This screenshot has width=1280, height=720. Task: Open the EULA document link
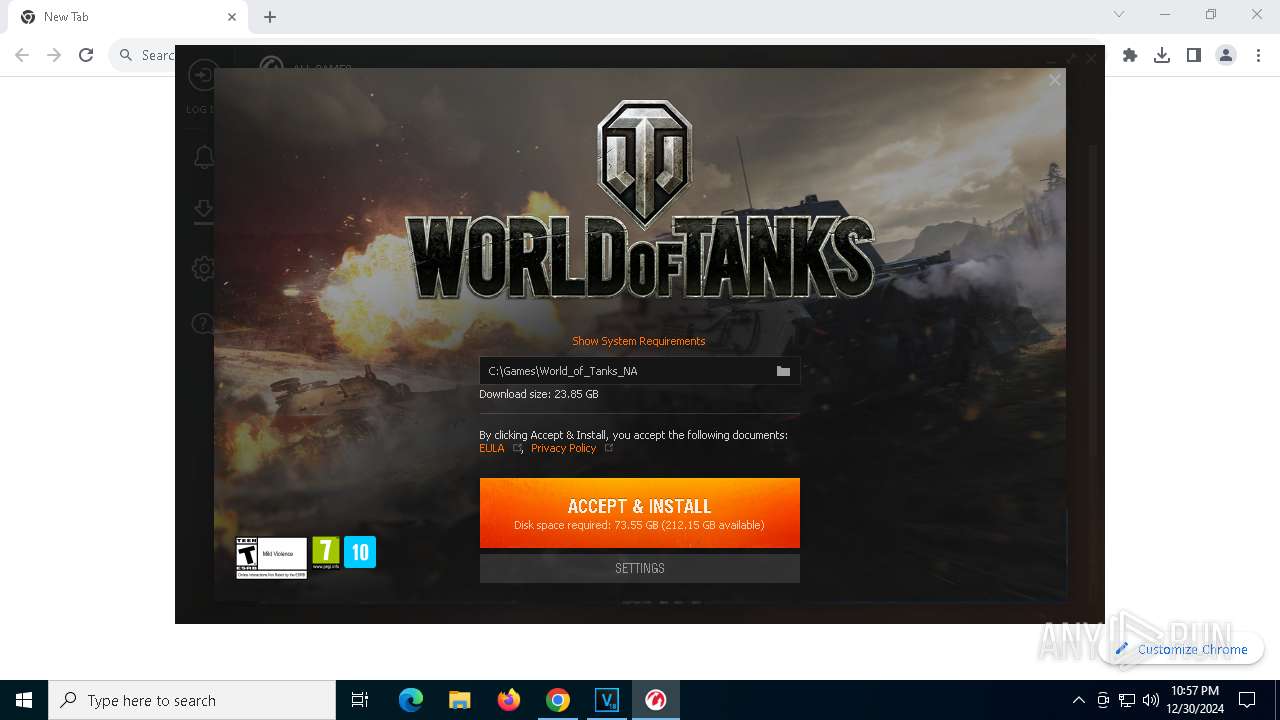[492, 448]
